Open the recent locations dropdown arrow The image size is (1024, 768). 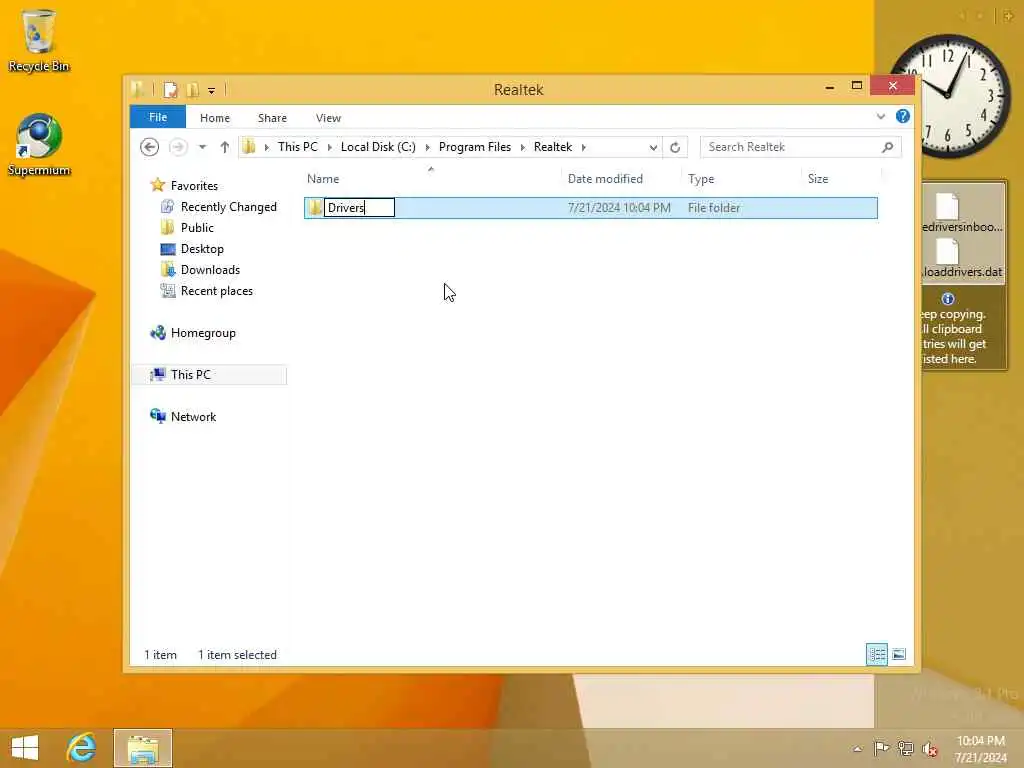pos(202,147)
